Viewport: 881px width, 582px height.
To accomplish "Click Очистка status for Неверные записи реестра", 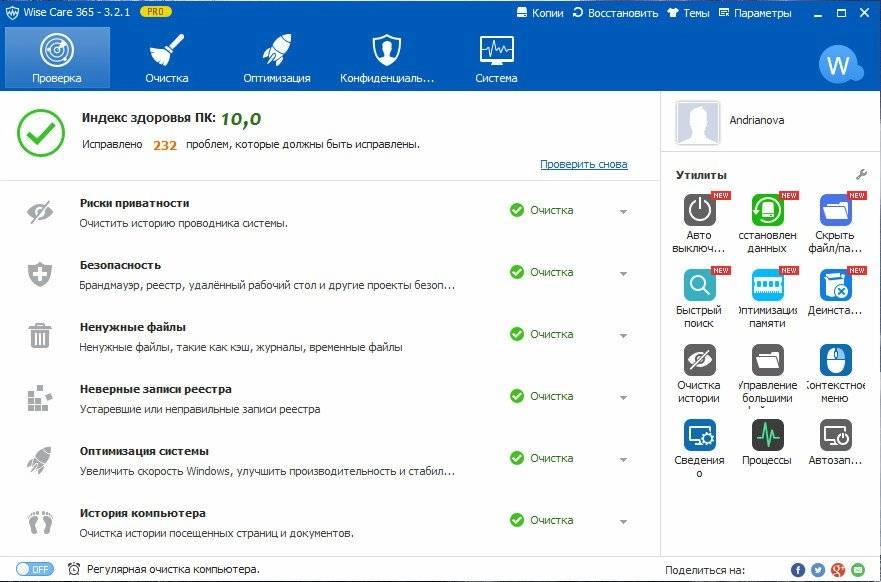I will pyautogui.click(x=542, y=396).
